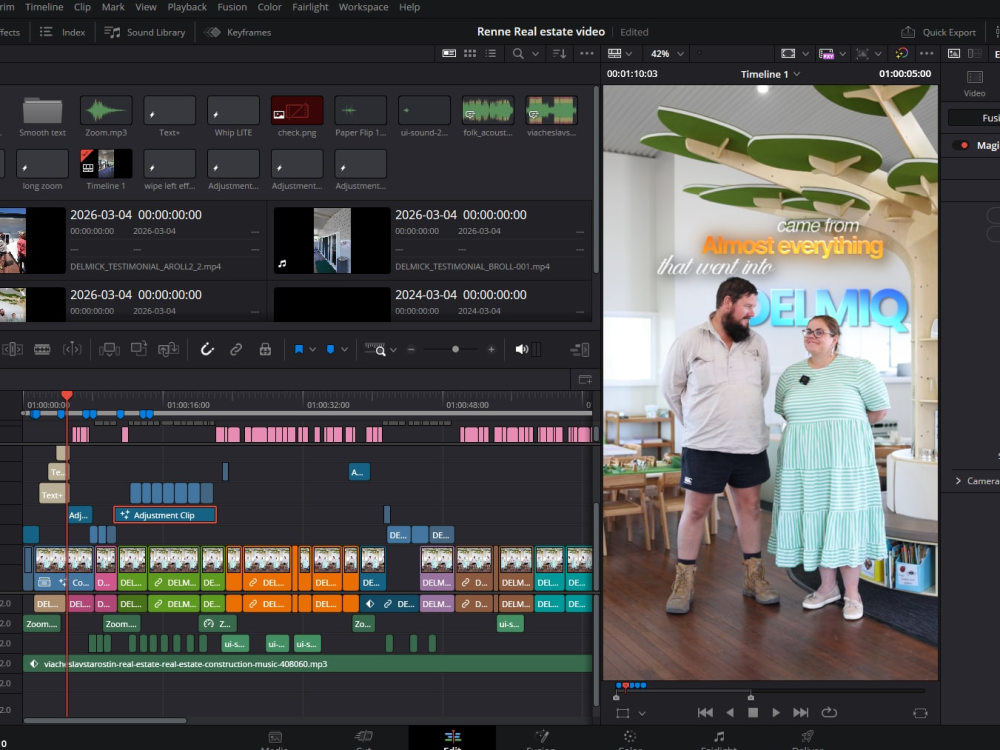Image resolution: width=1000 pixels, height=750 pixels.
Task: Open the Keyframes panel
Action: pos(238,32)
